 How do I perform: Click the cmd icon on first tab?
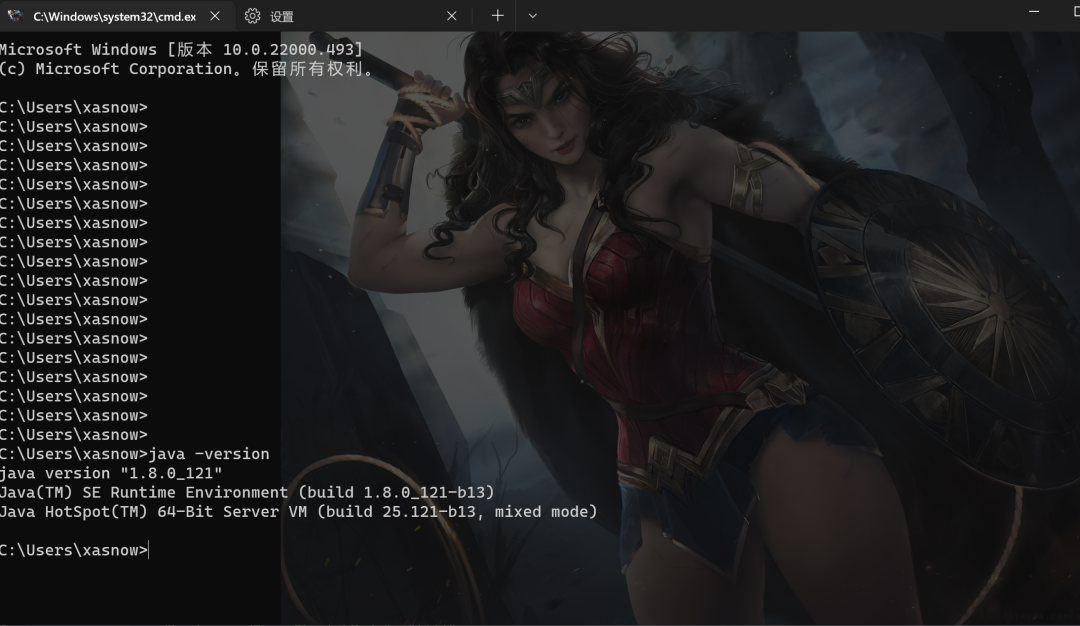pos(15,16)
